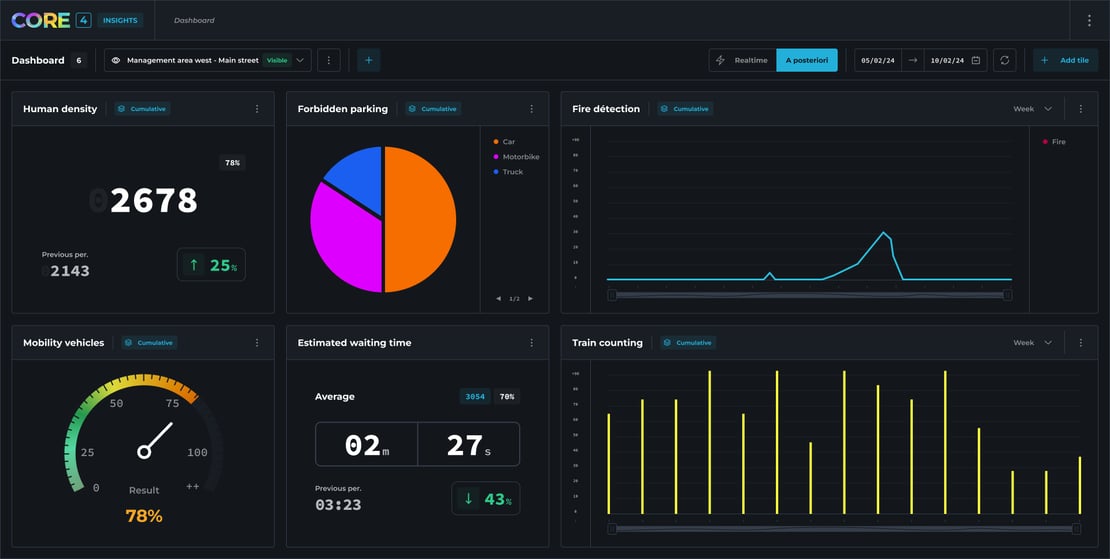Toggle Motorbike series in pie legend
Viewport: 1110px width, 559px height.
pos(516,156)
